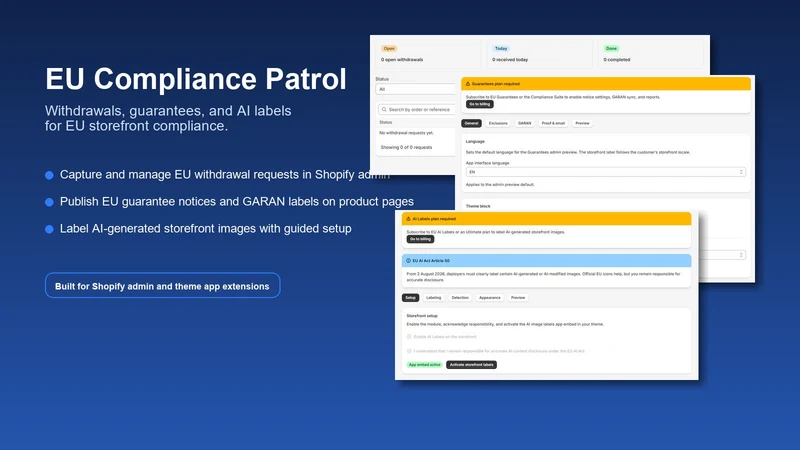Image resolution: width=800 pixels, height=450 pixels.
Task: Select the General tab in Guarantees panel
Action: point(471,123)
